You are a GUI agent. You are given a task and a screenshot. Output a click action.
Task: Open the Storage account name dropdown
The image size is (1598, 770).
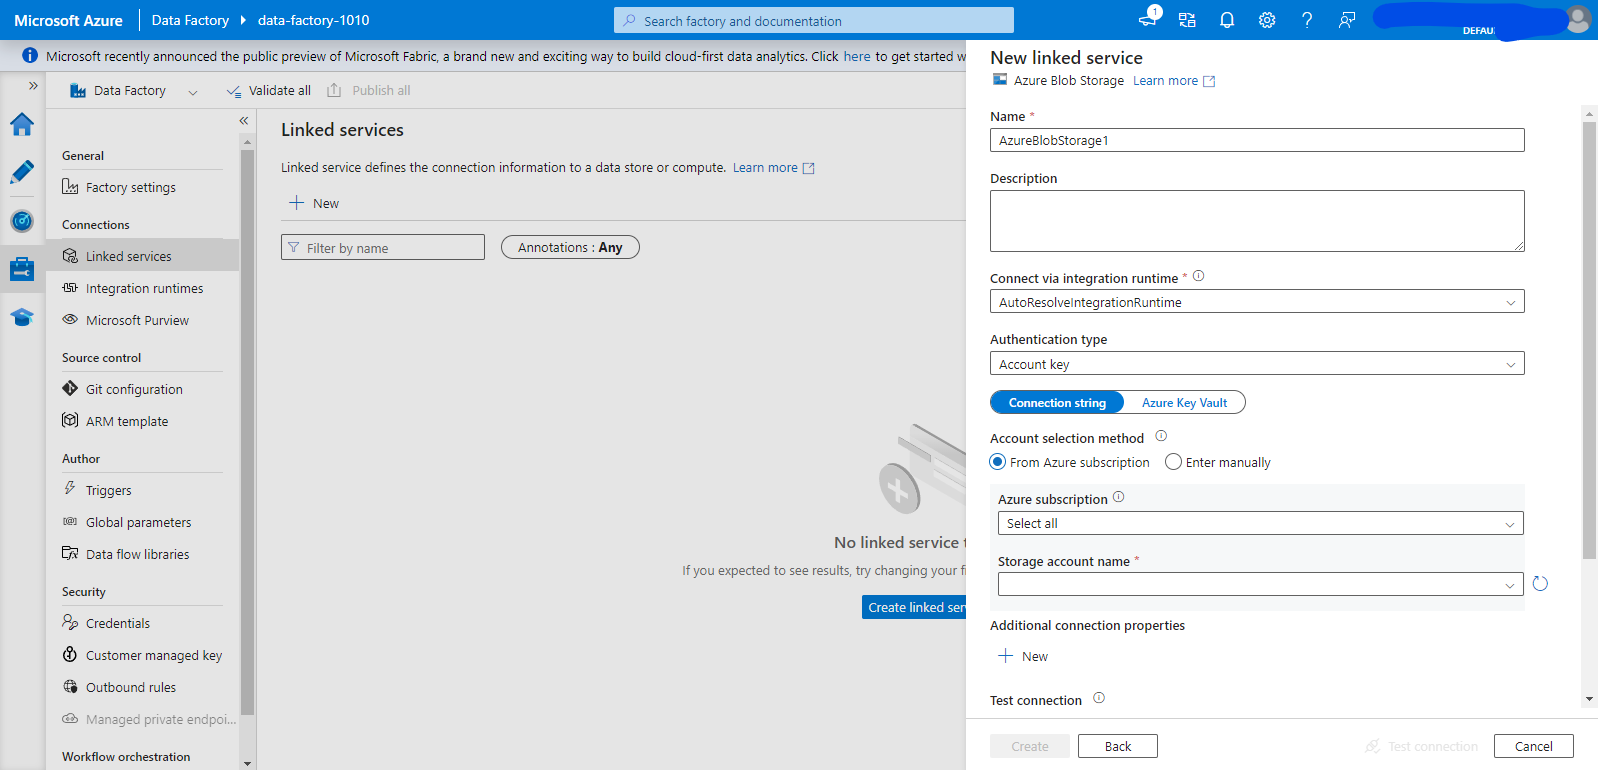coord(1260,584)
